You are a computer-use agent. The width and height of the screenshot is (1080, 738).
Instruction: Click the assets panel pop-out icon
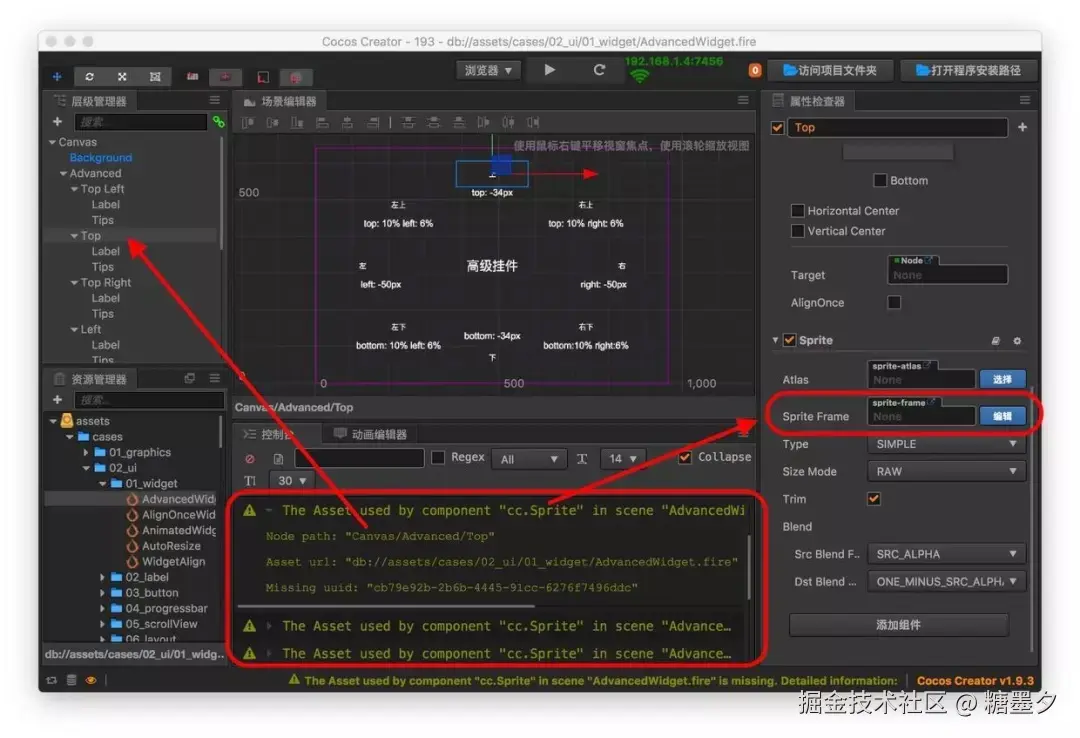pos(190,378)
